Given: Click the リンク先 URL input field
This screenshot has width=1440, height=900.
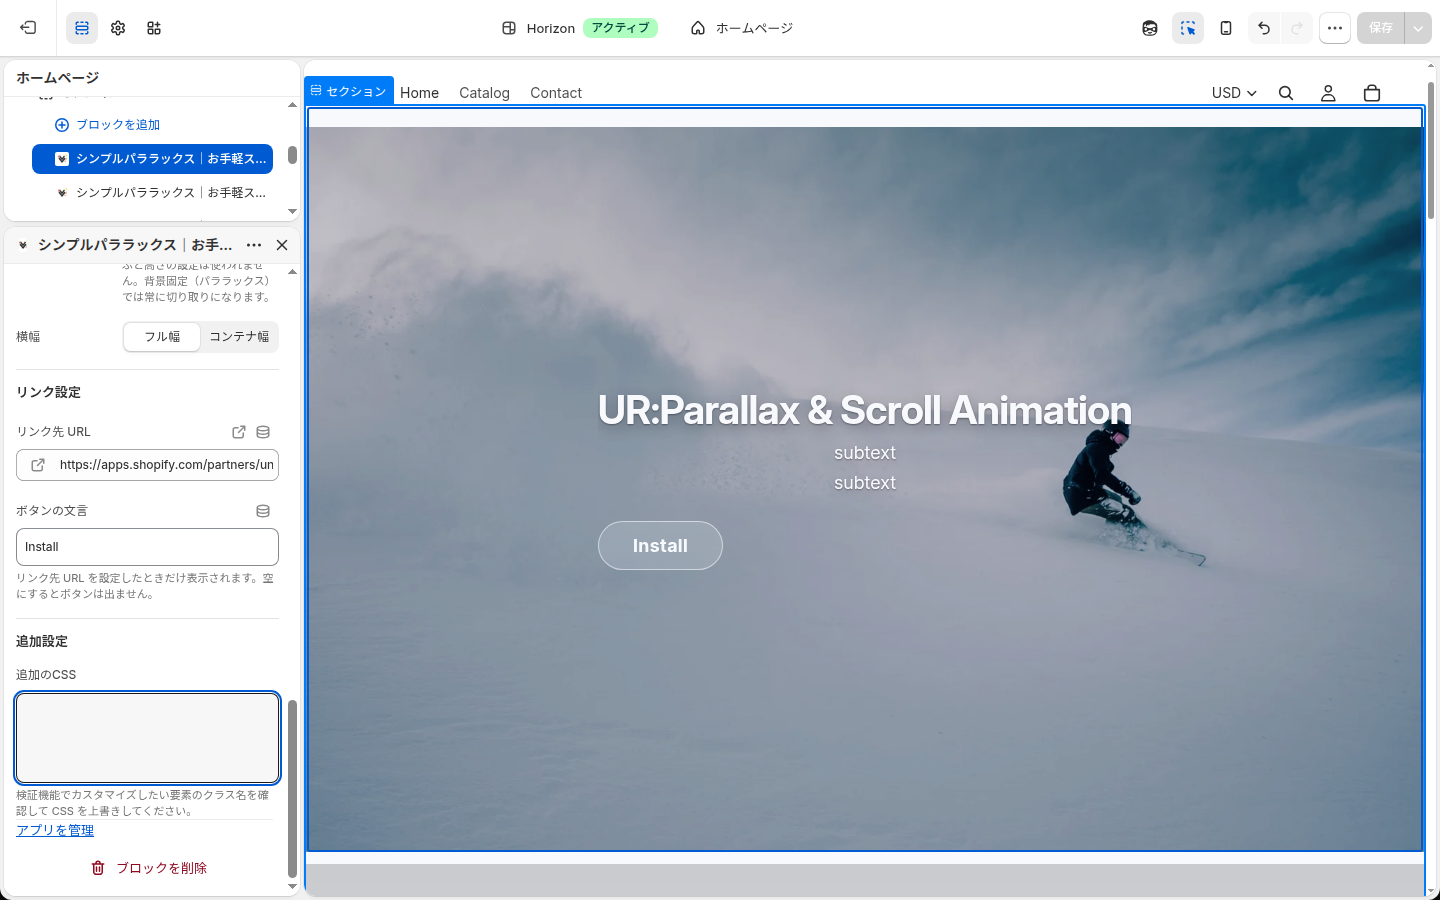Looking at the screenshot, I should [x=147, y=465].
